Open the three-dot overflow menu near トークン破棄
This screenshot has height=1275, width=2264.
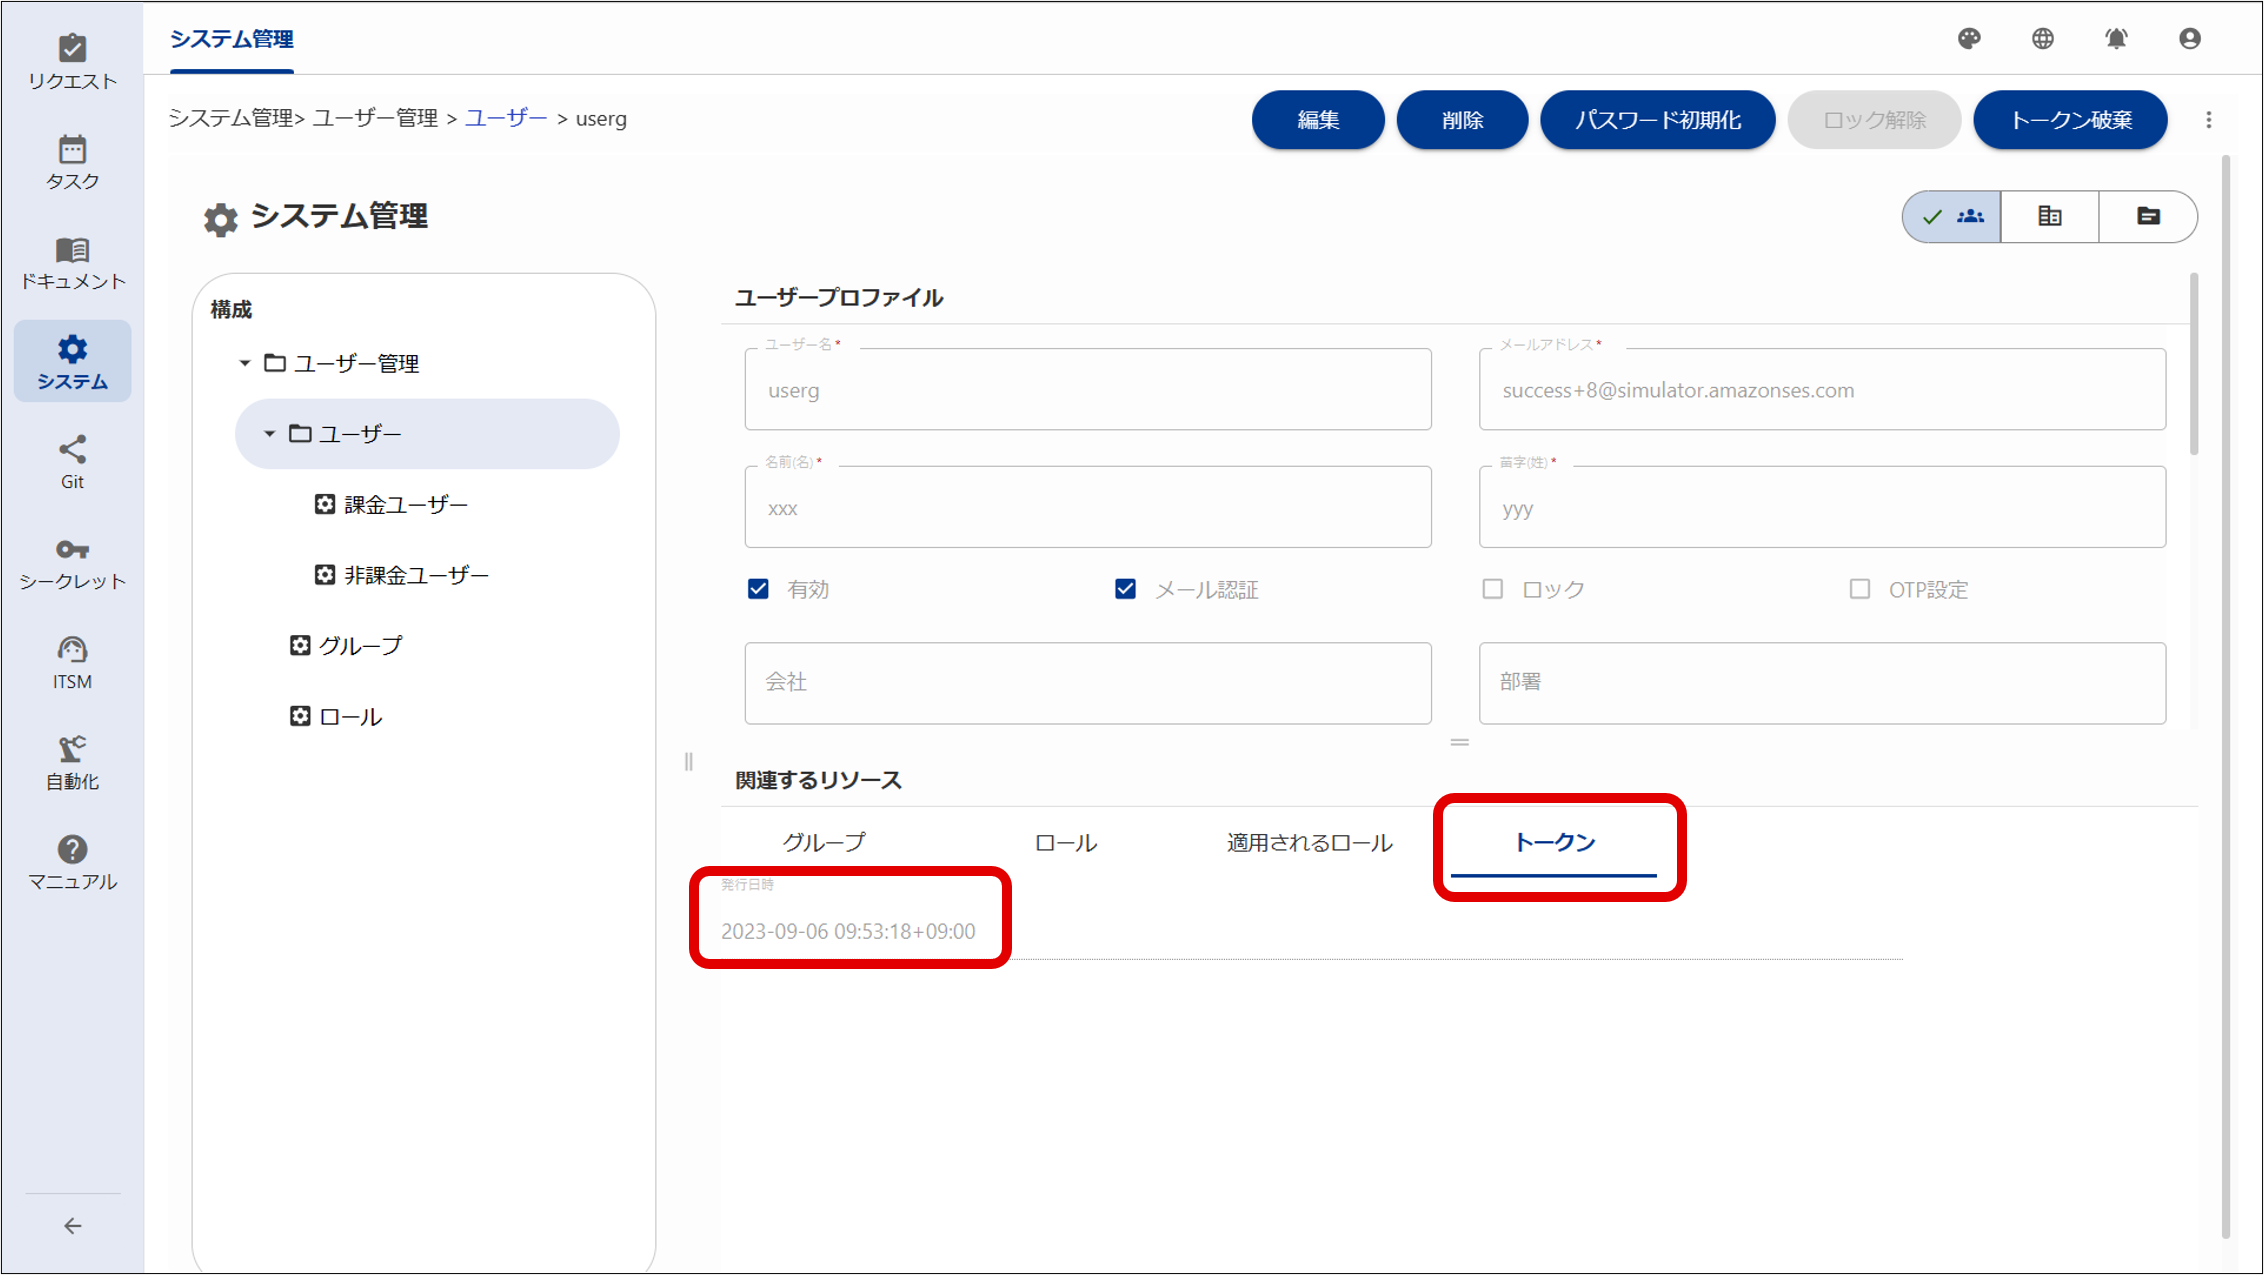pos(2209,119)
